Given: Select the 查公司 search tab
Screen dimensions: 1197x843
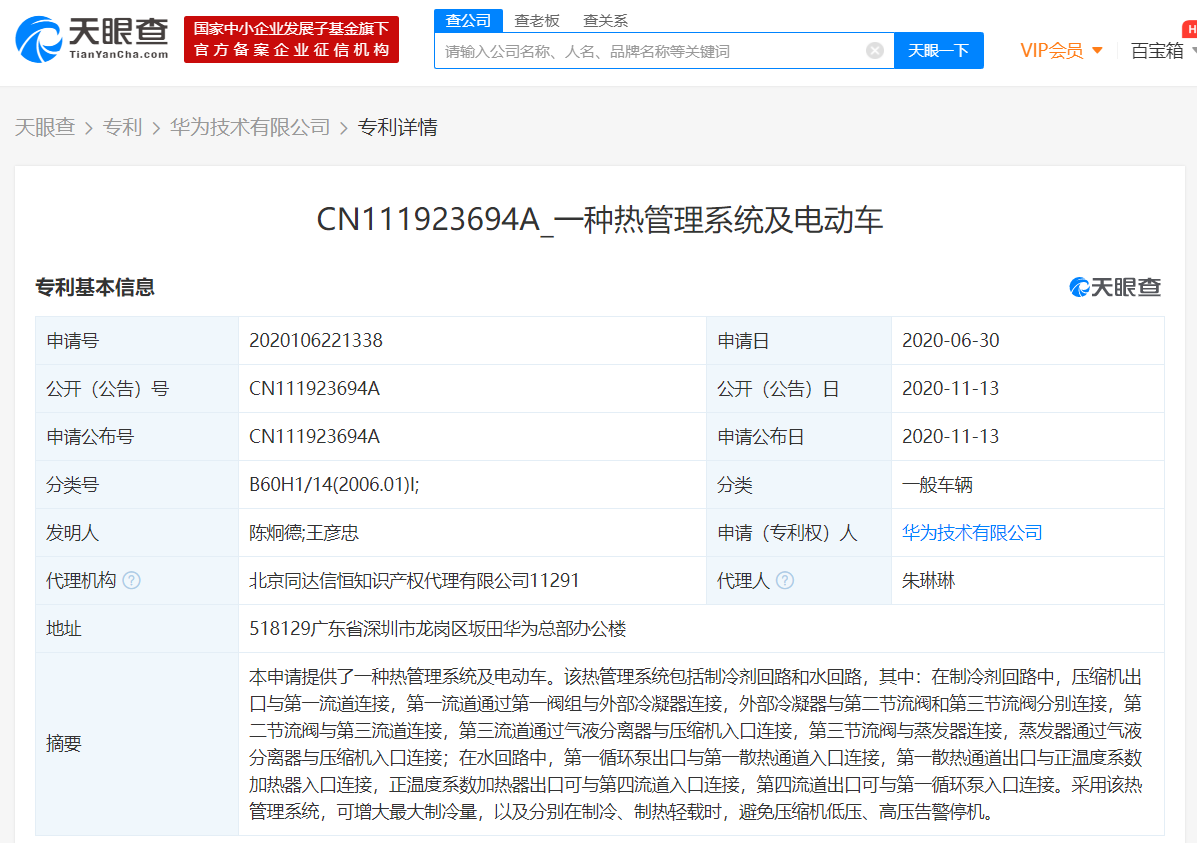Looking at the screenshot, I should (468, 21).
